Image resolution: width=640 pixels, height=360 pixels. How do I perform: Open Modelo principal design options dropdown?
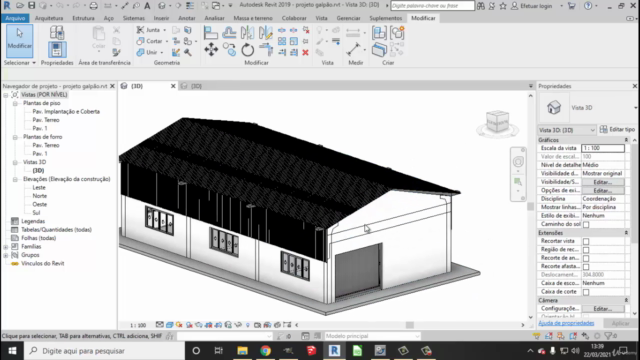coord(372,336)
